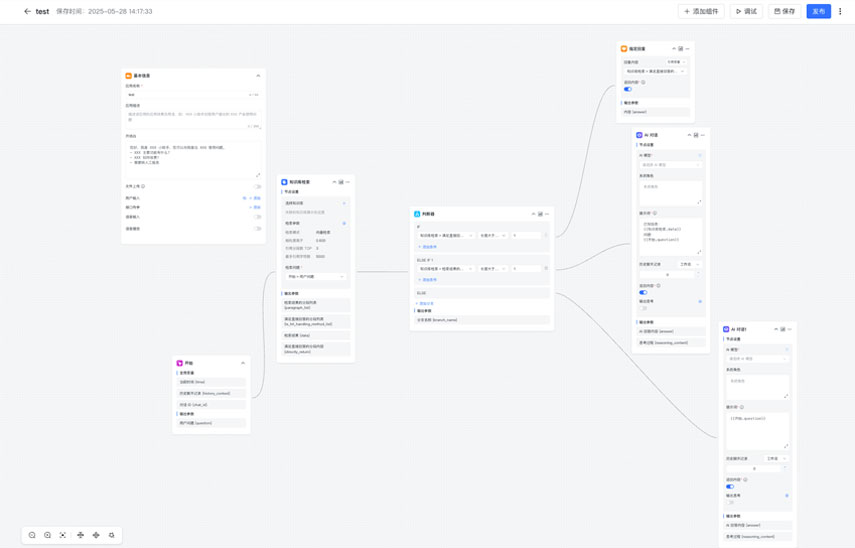Image resolution: width=855 pixels, height=548 pixels.
Task: Collapse the 基本信息 panel
Action: pyautogui.click(x=258, y=76)
